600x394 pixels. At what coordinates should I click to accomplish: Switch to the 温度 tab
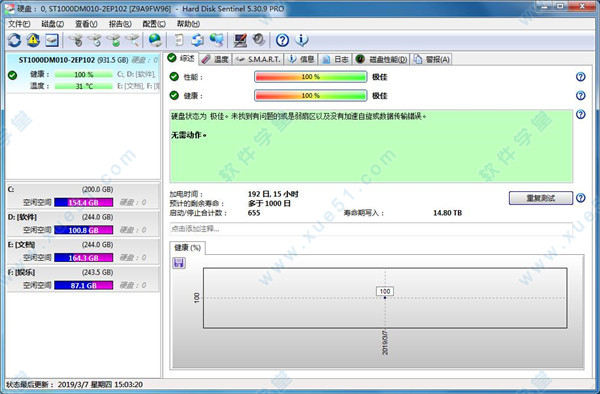pos(215,59)
